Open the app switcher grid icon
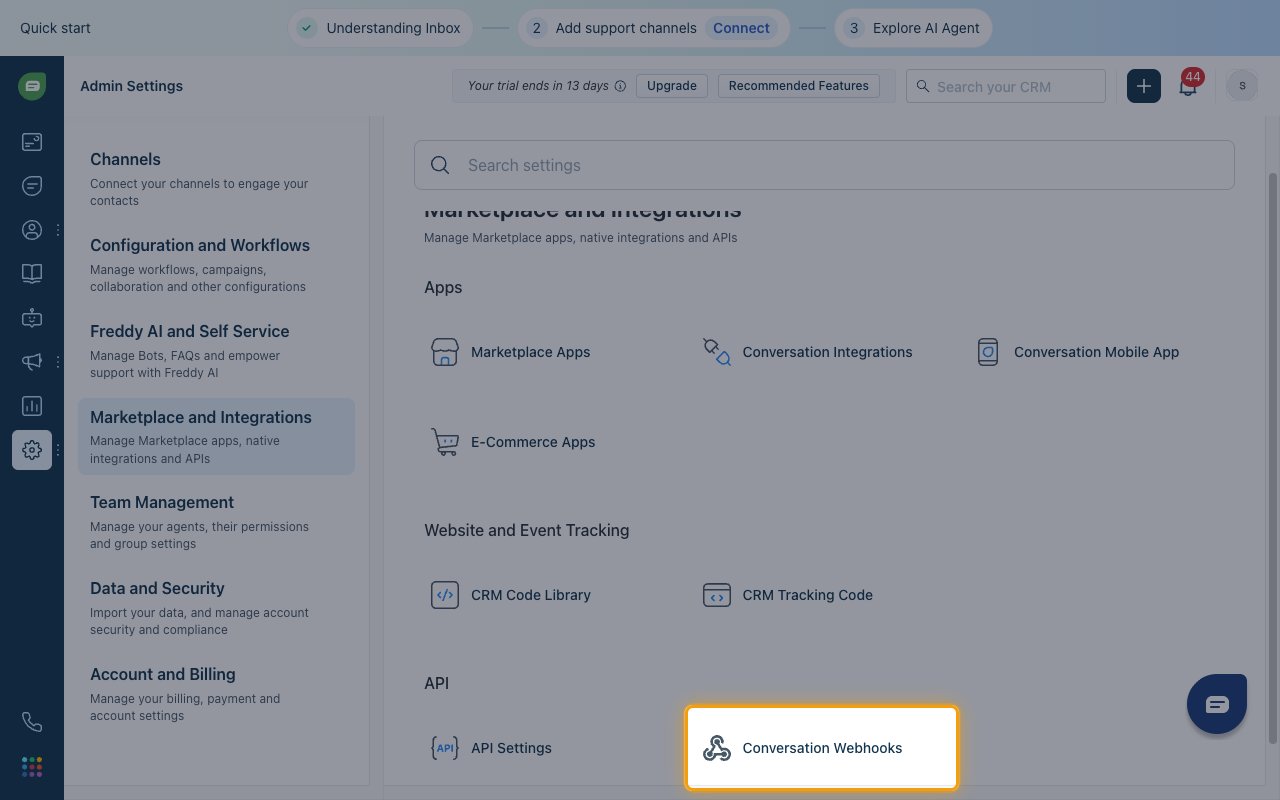1280x800 pixels. click(32, 767)
